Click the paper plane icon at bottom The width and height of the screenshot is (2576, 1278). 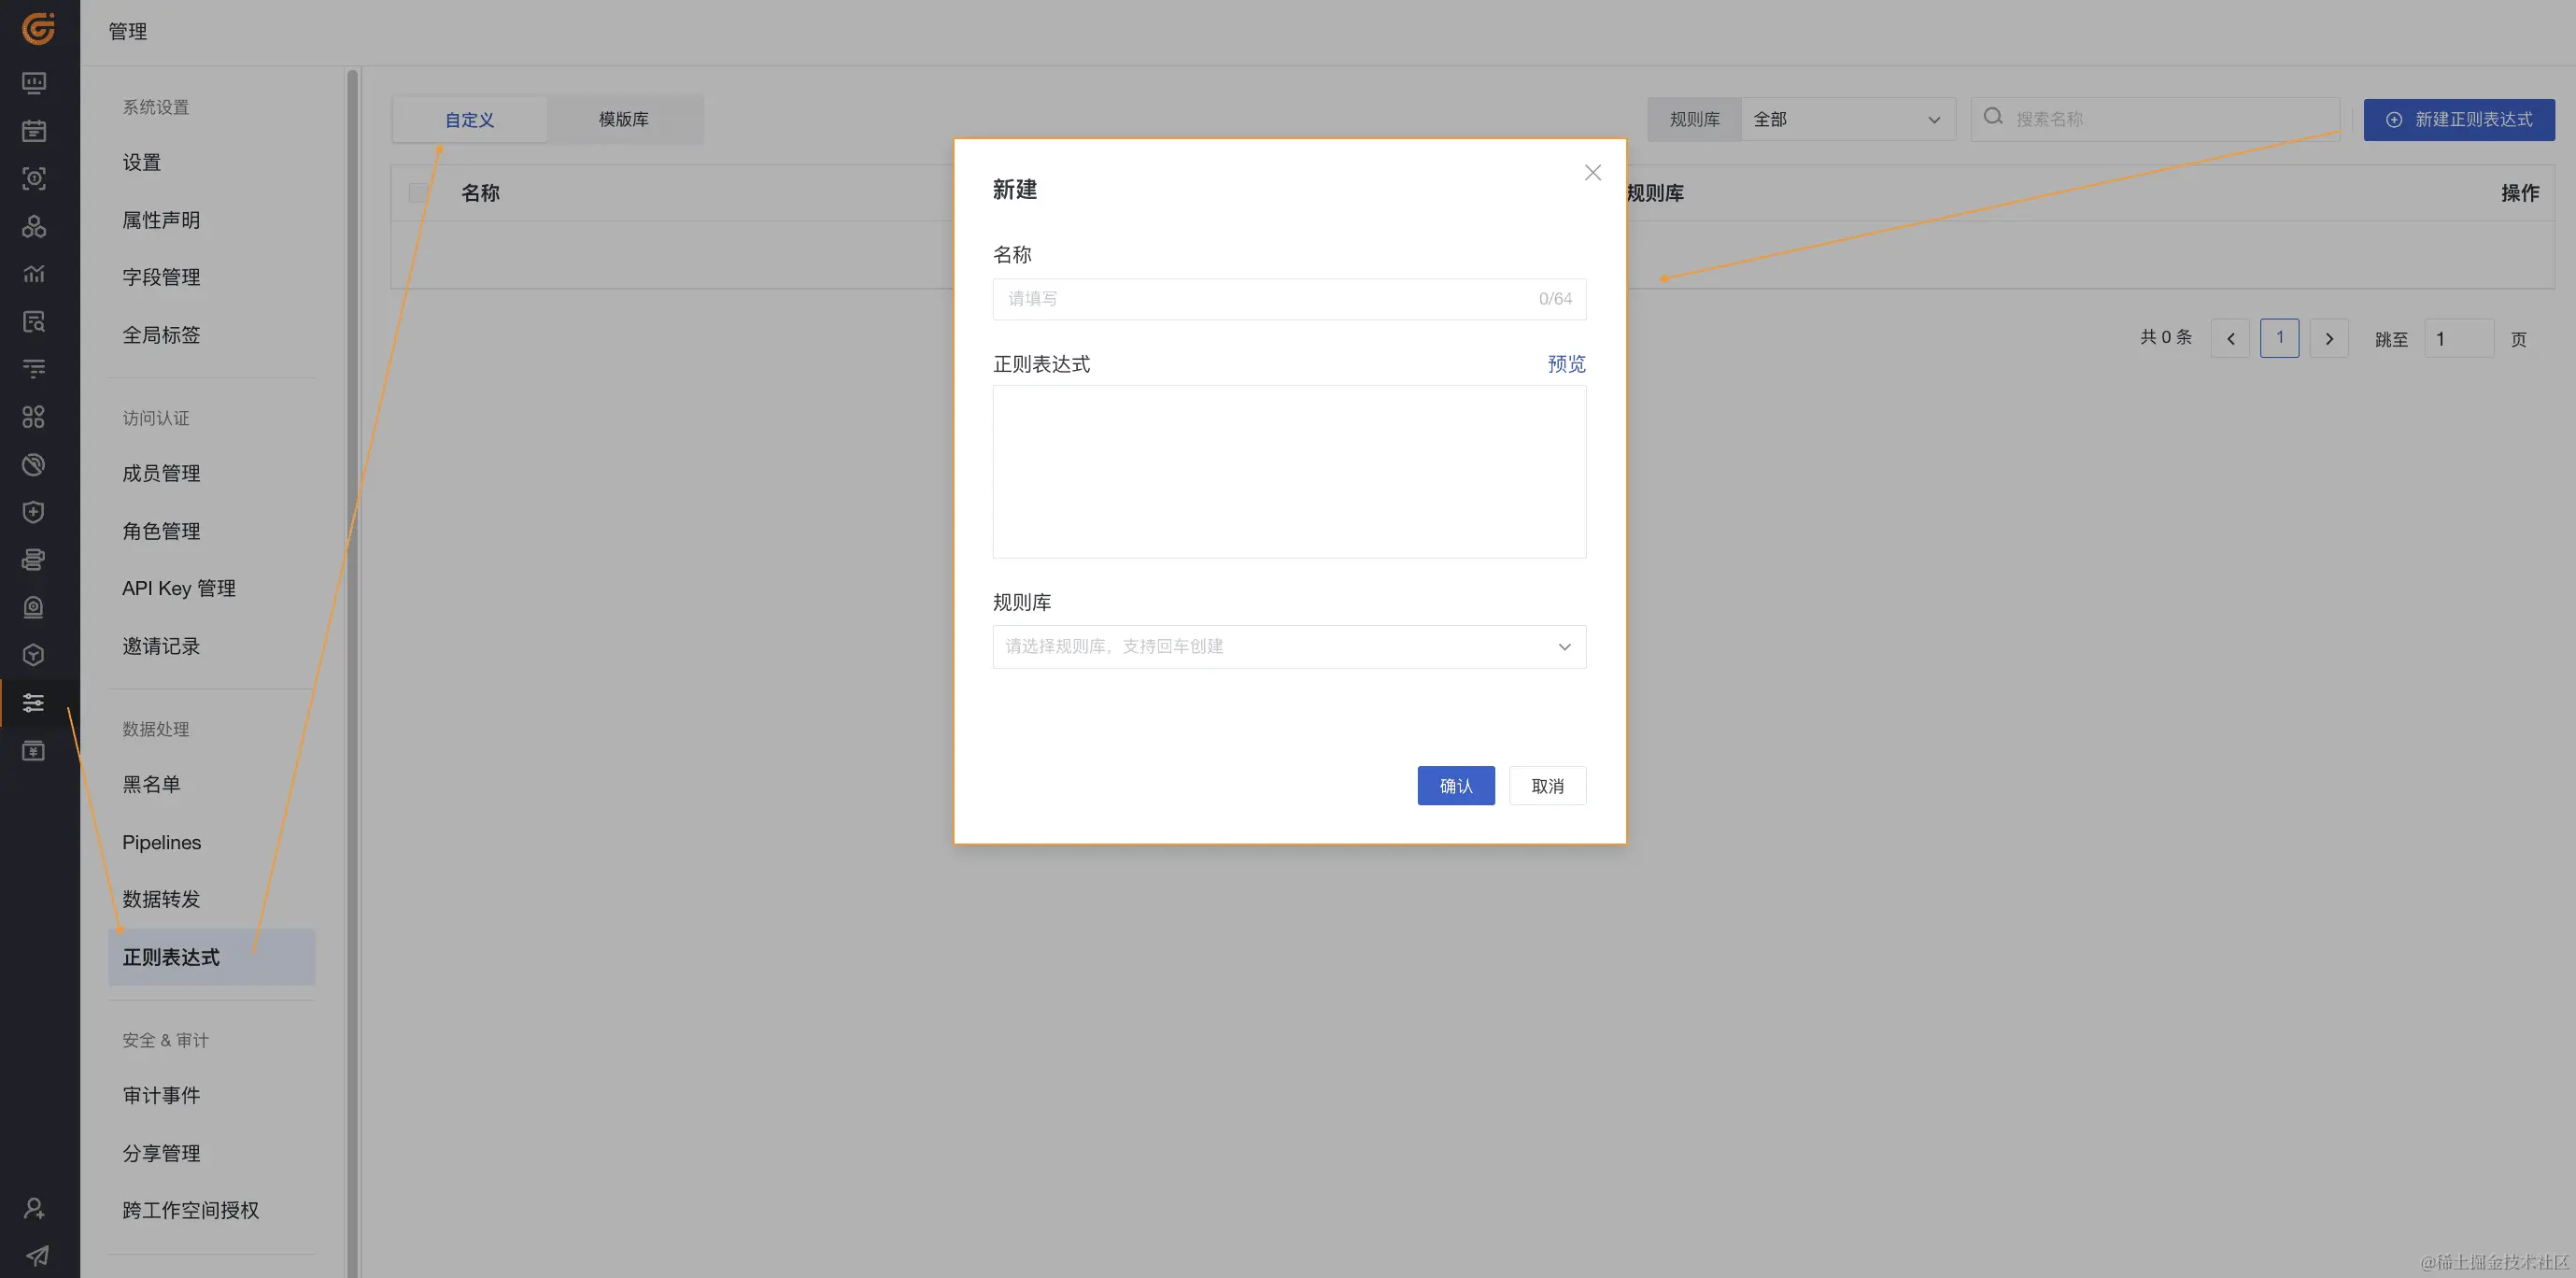36,1255
